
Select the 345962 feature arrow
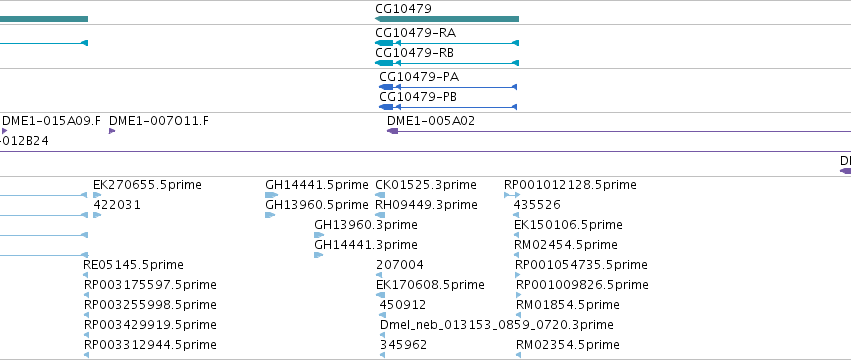[383, 355]
